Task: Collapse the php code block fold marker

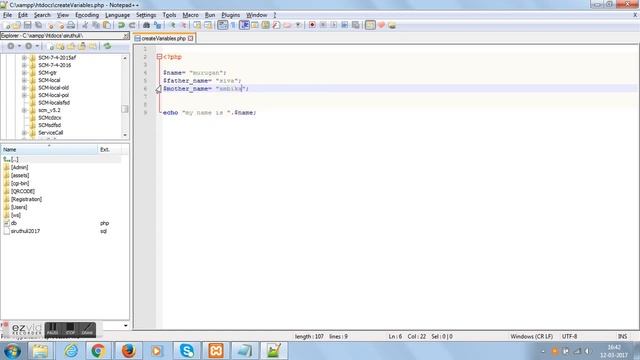Action: pos(159,57)
